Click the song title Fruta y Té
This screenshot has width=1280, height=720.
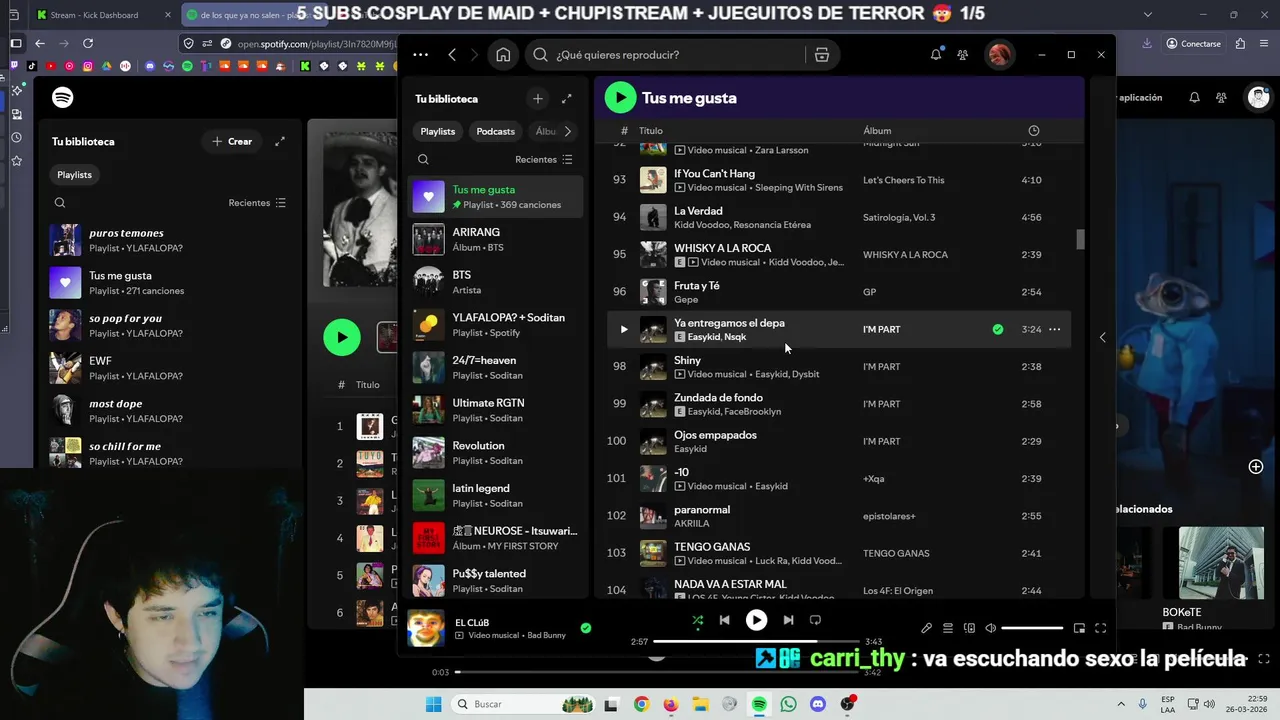tap(697, 285)
